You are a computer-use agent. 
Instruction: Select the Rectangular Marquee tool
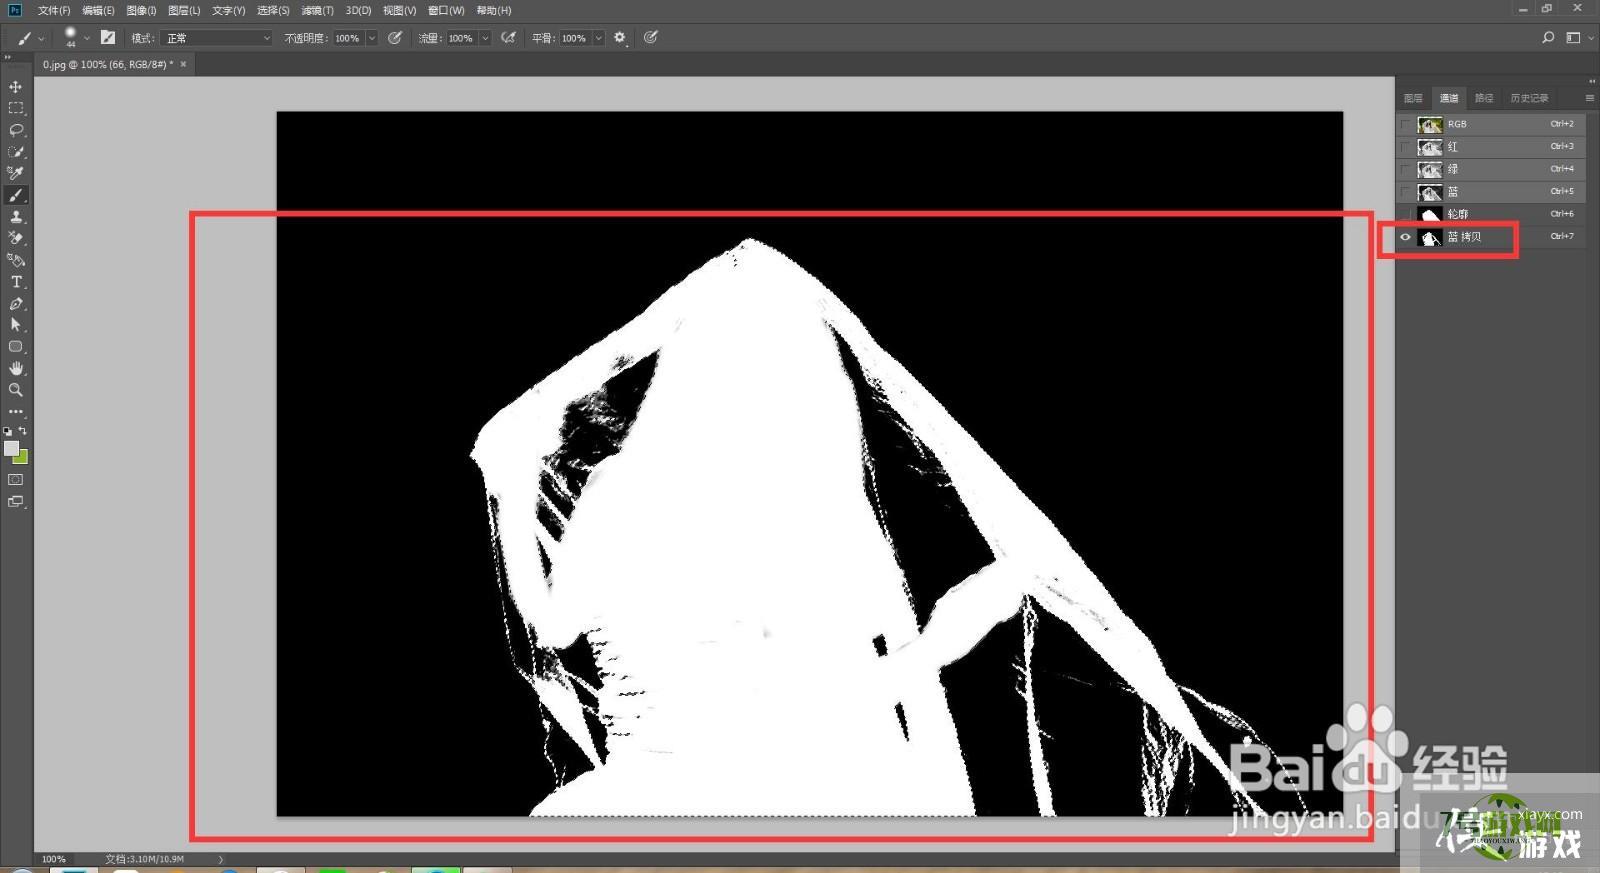click(x=15, y=108)
